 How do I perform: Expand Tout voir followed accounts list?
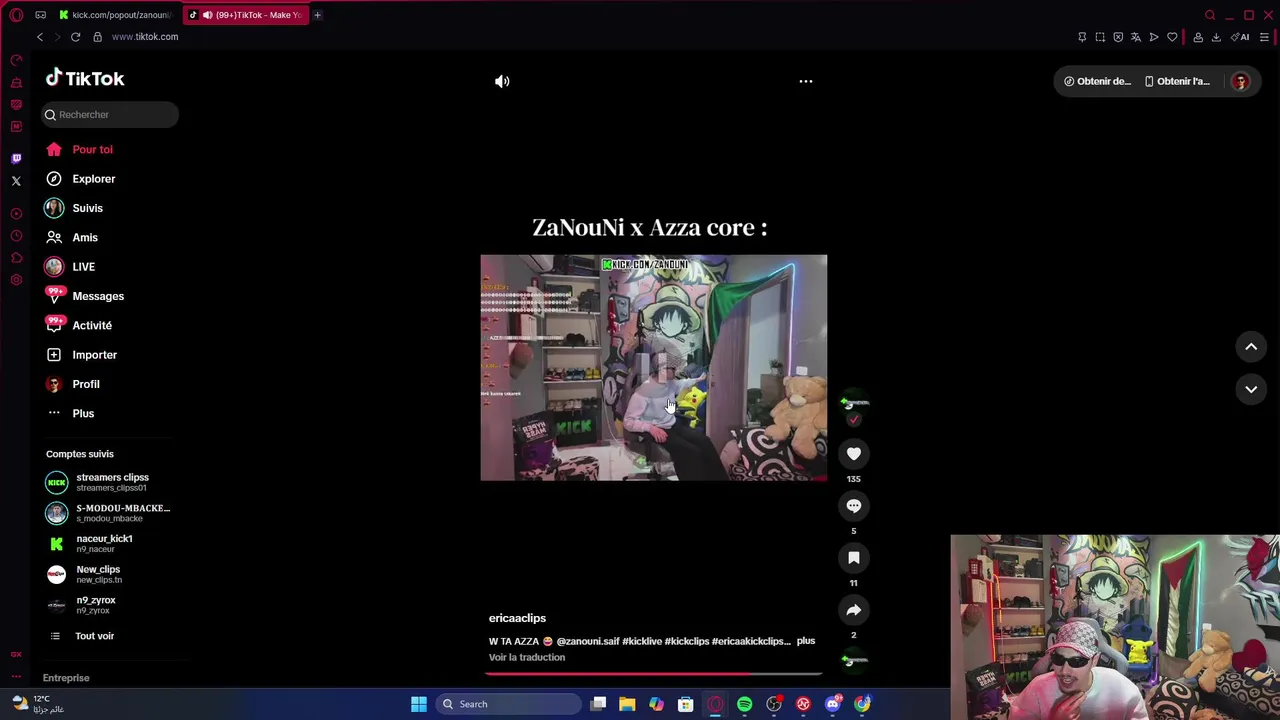coord(81,636)
